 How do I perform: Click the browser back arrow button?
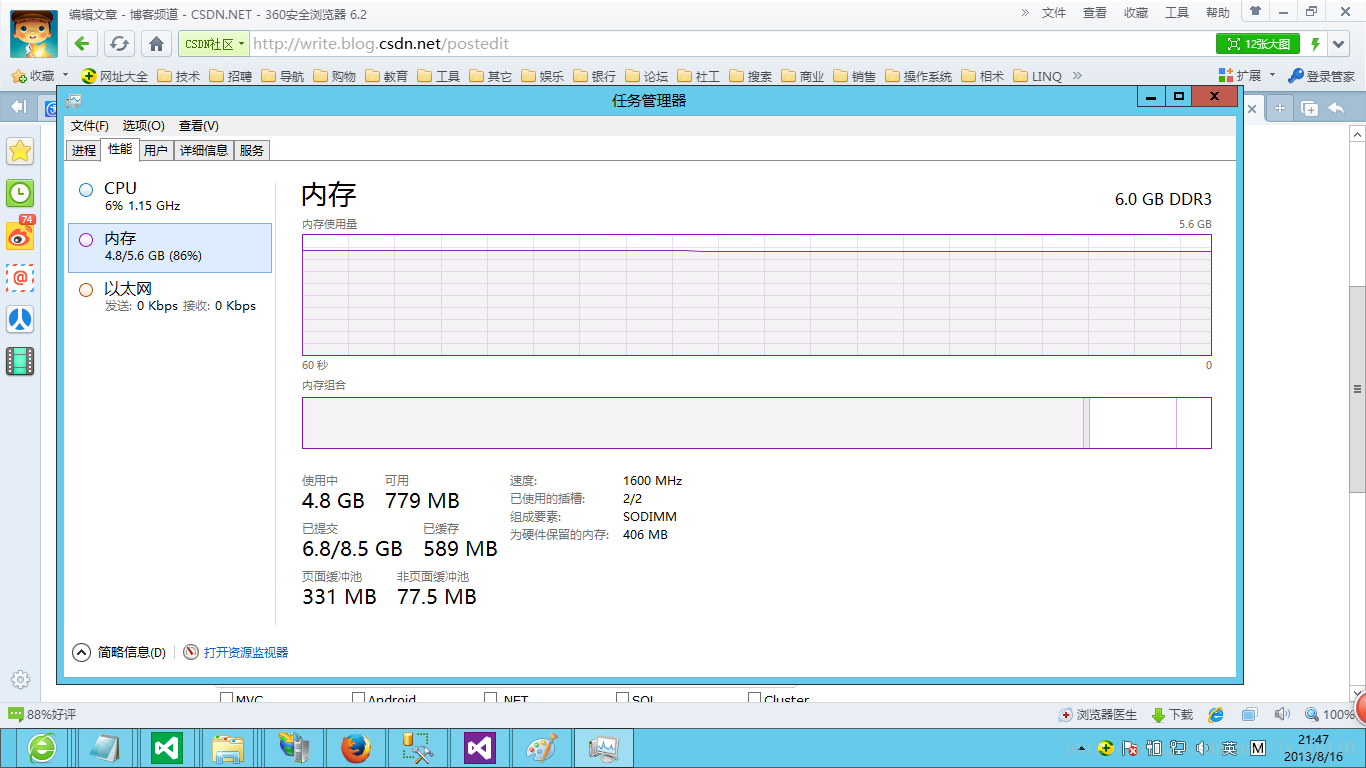click(82, 44)
